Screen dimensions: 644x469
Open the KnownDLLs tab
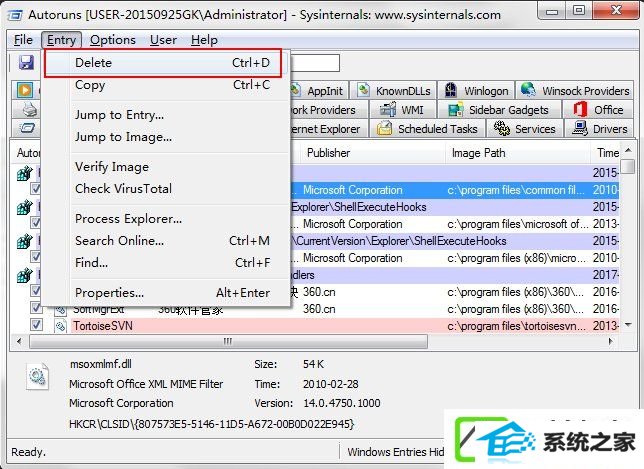[x=393, y=90]
